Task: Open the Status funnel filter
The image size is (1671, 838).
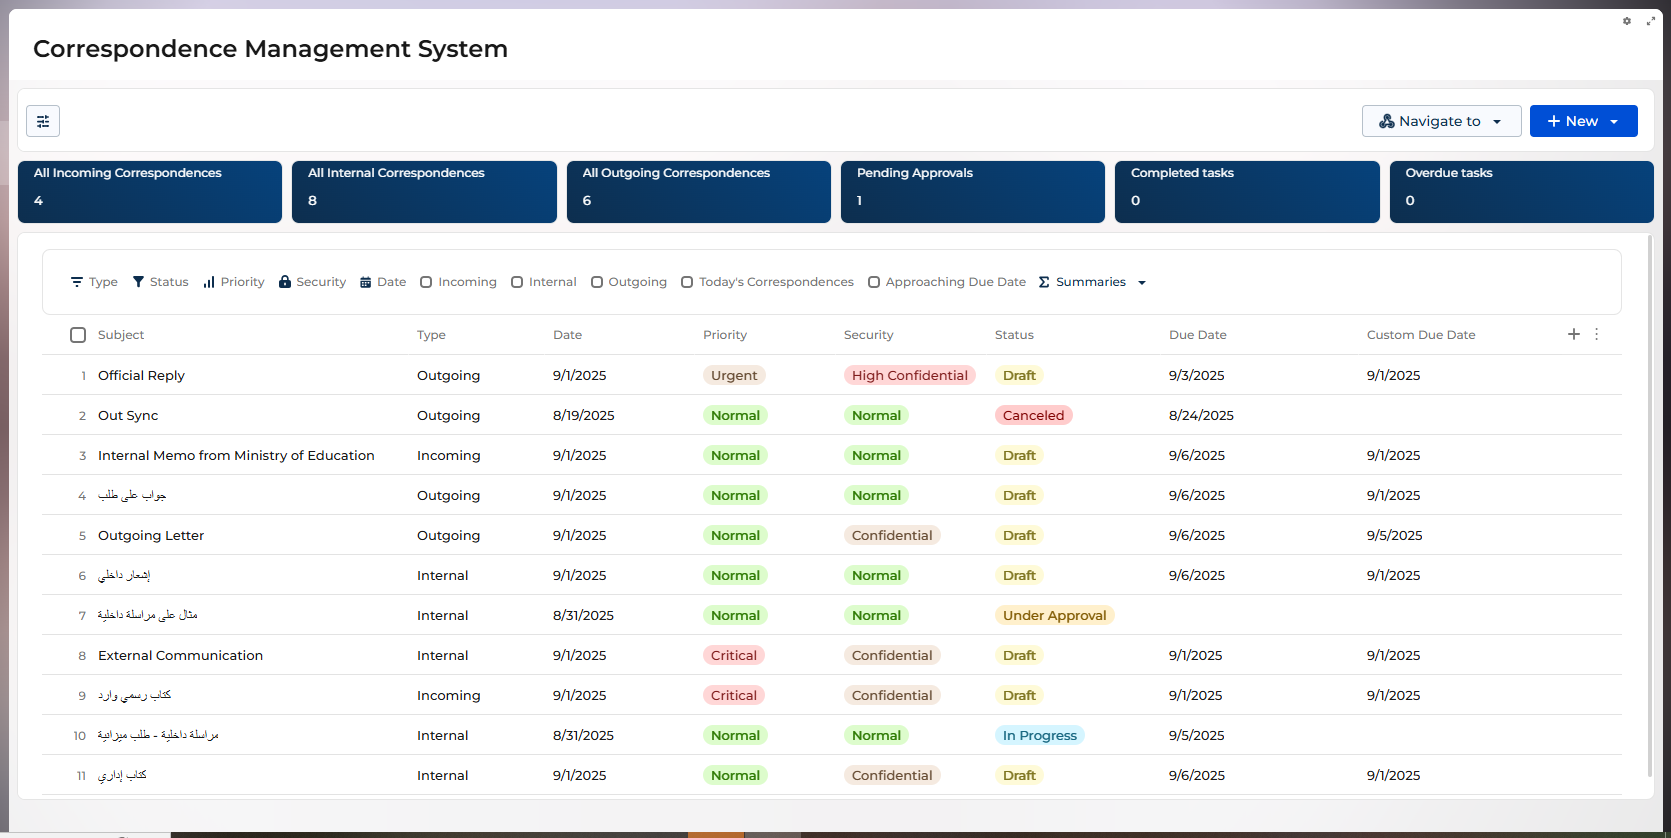Action: tap(160, 282)
